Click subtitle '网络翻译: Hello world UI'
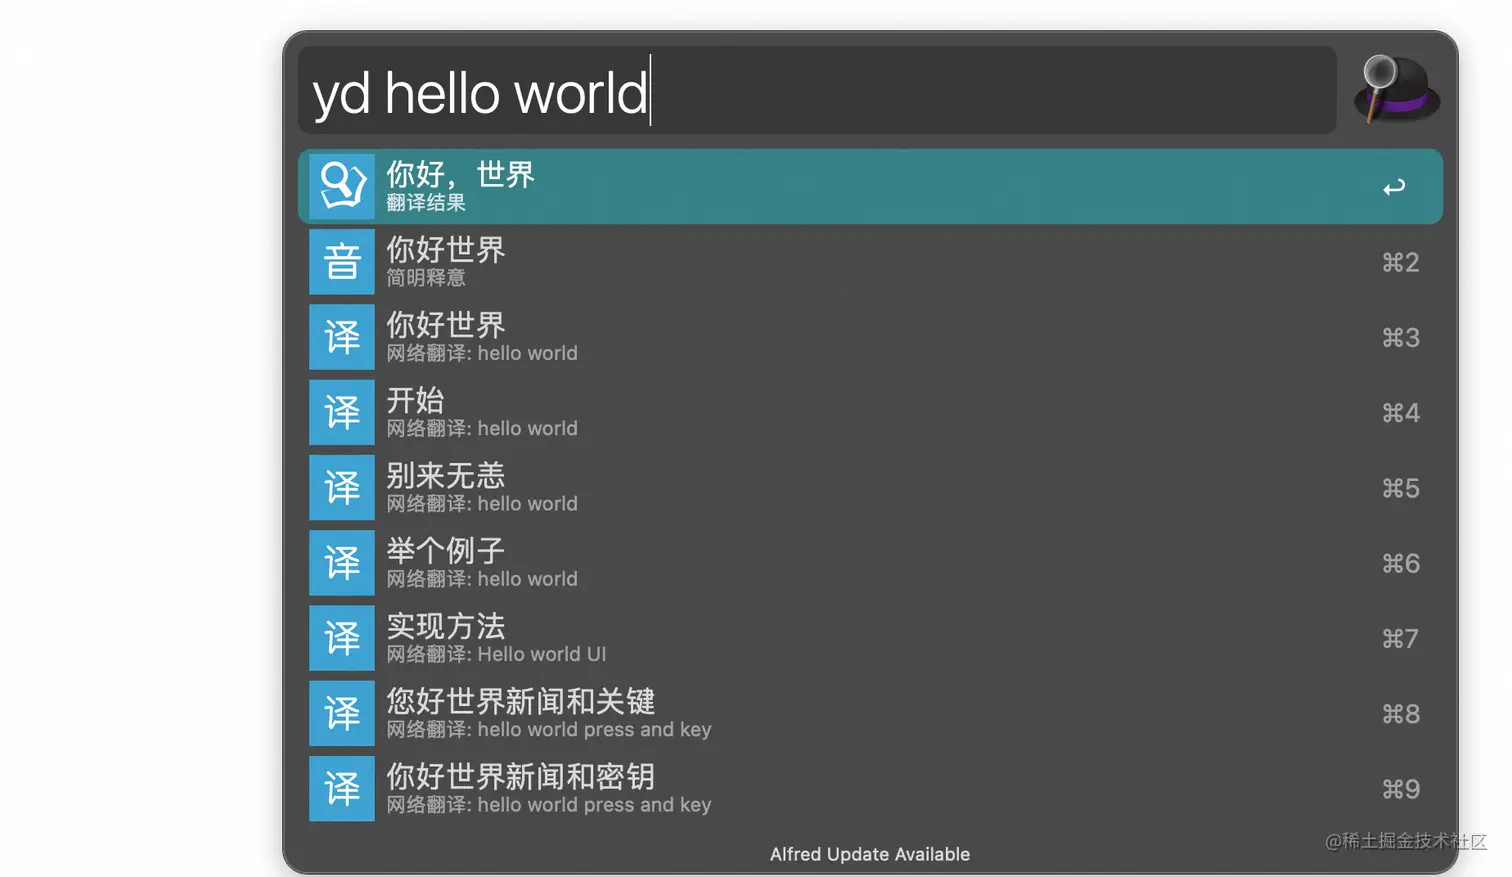The height and width of the screenshot is (877, 1512). [496, 654]
